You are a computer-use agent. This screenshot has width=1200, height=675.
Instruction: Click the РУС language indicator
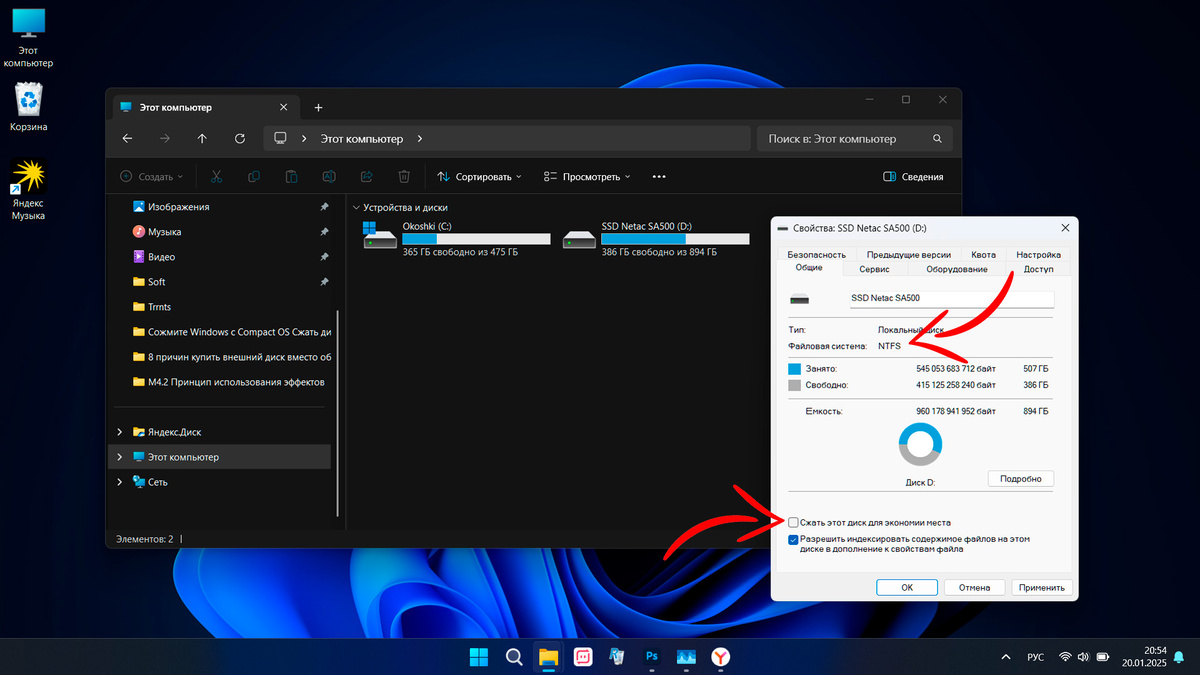[1036, 657]
